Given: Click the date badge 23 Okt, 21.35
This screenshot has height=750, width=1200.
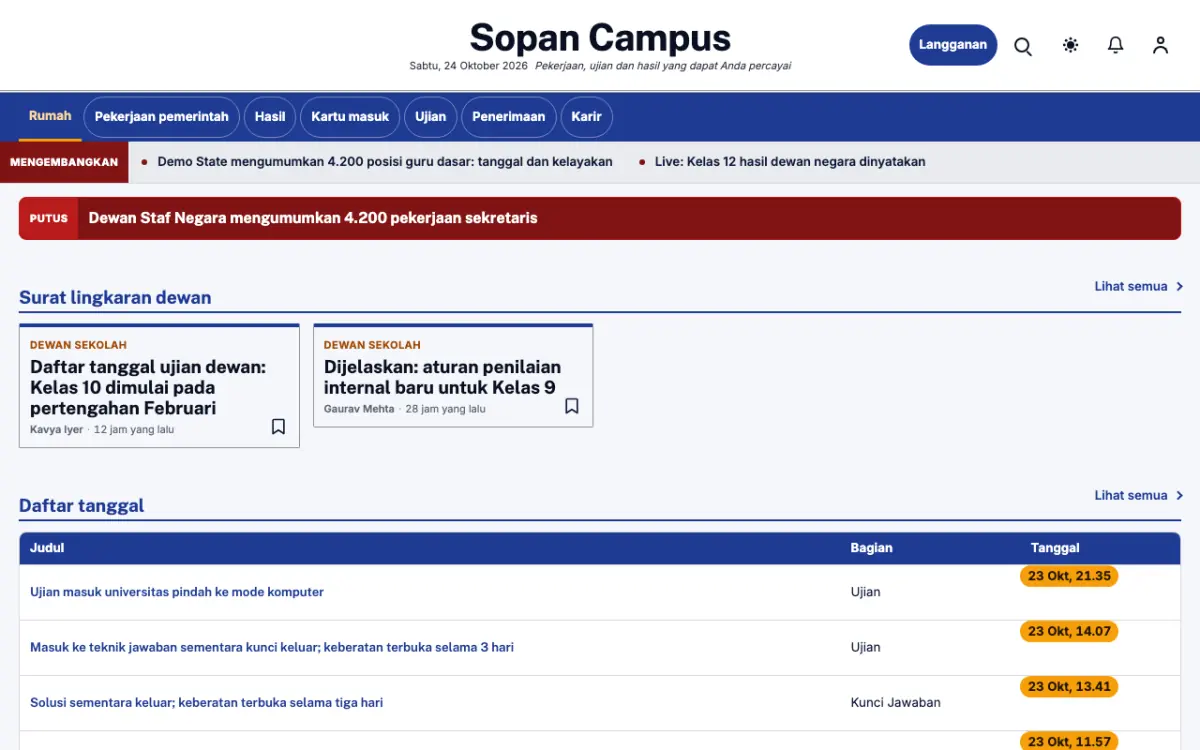Looking at the screenshot, I should 1069,576.
